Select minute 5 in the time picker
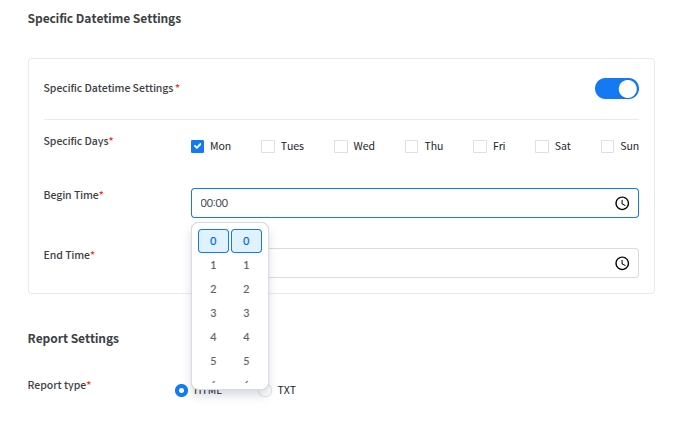Viewport: 680px width, 429px height. click(246, 361)
